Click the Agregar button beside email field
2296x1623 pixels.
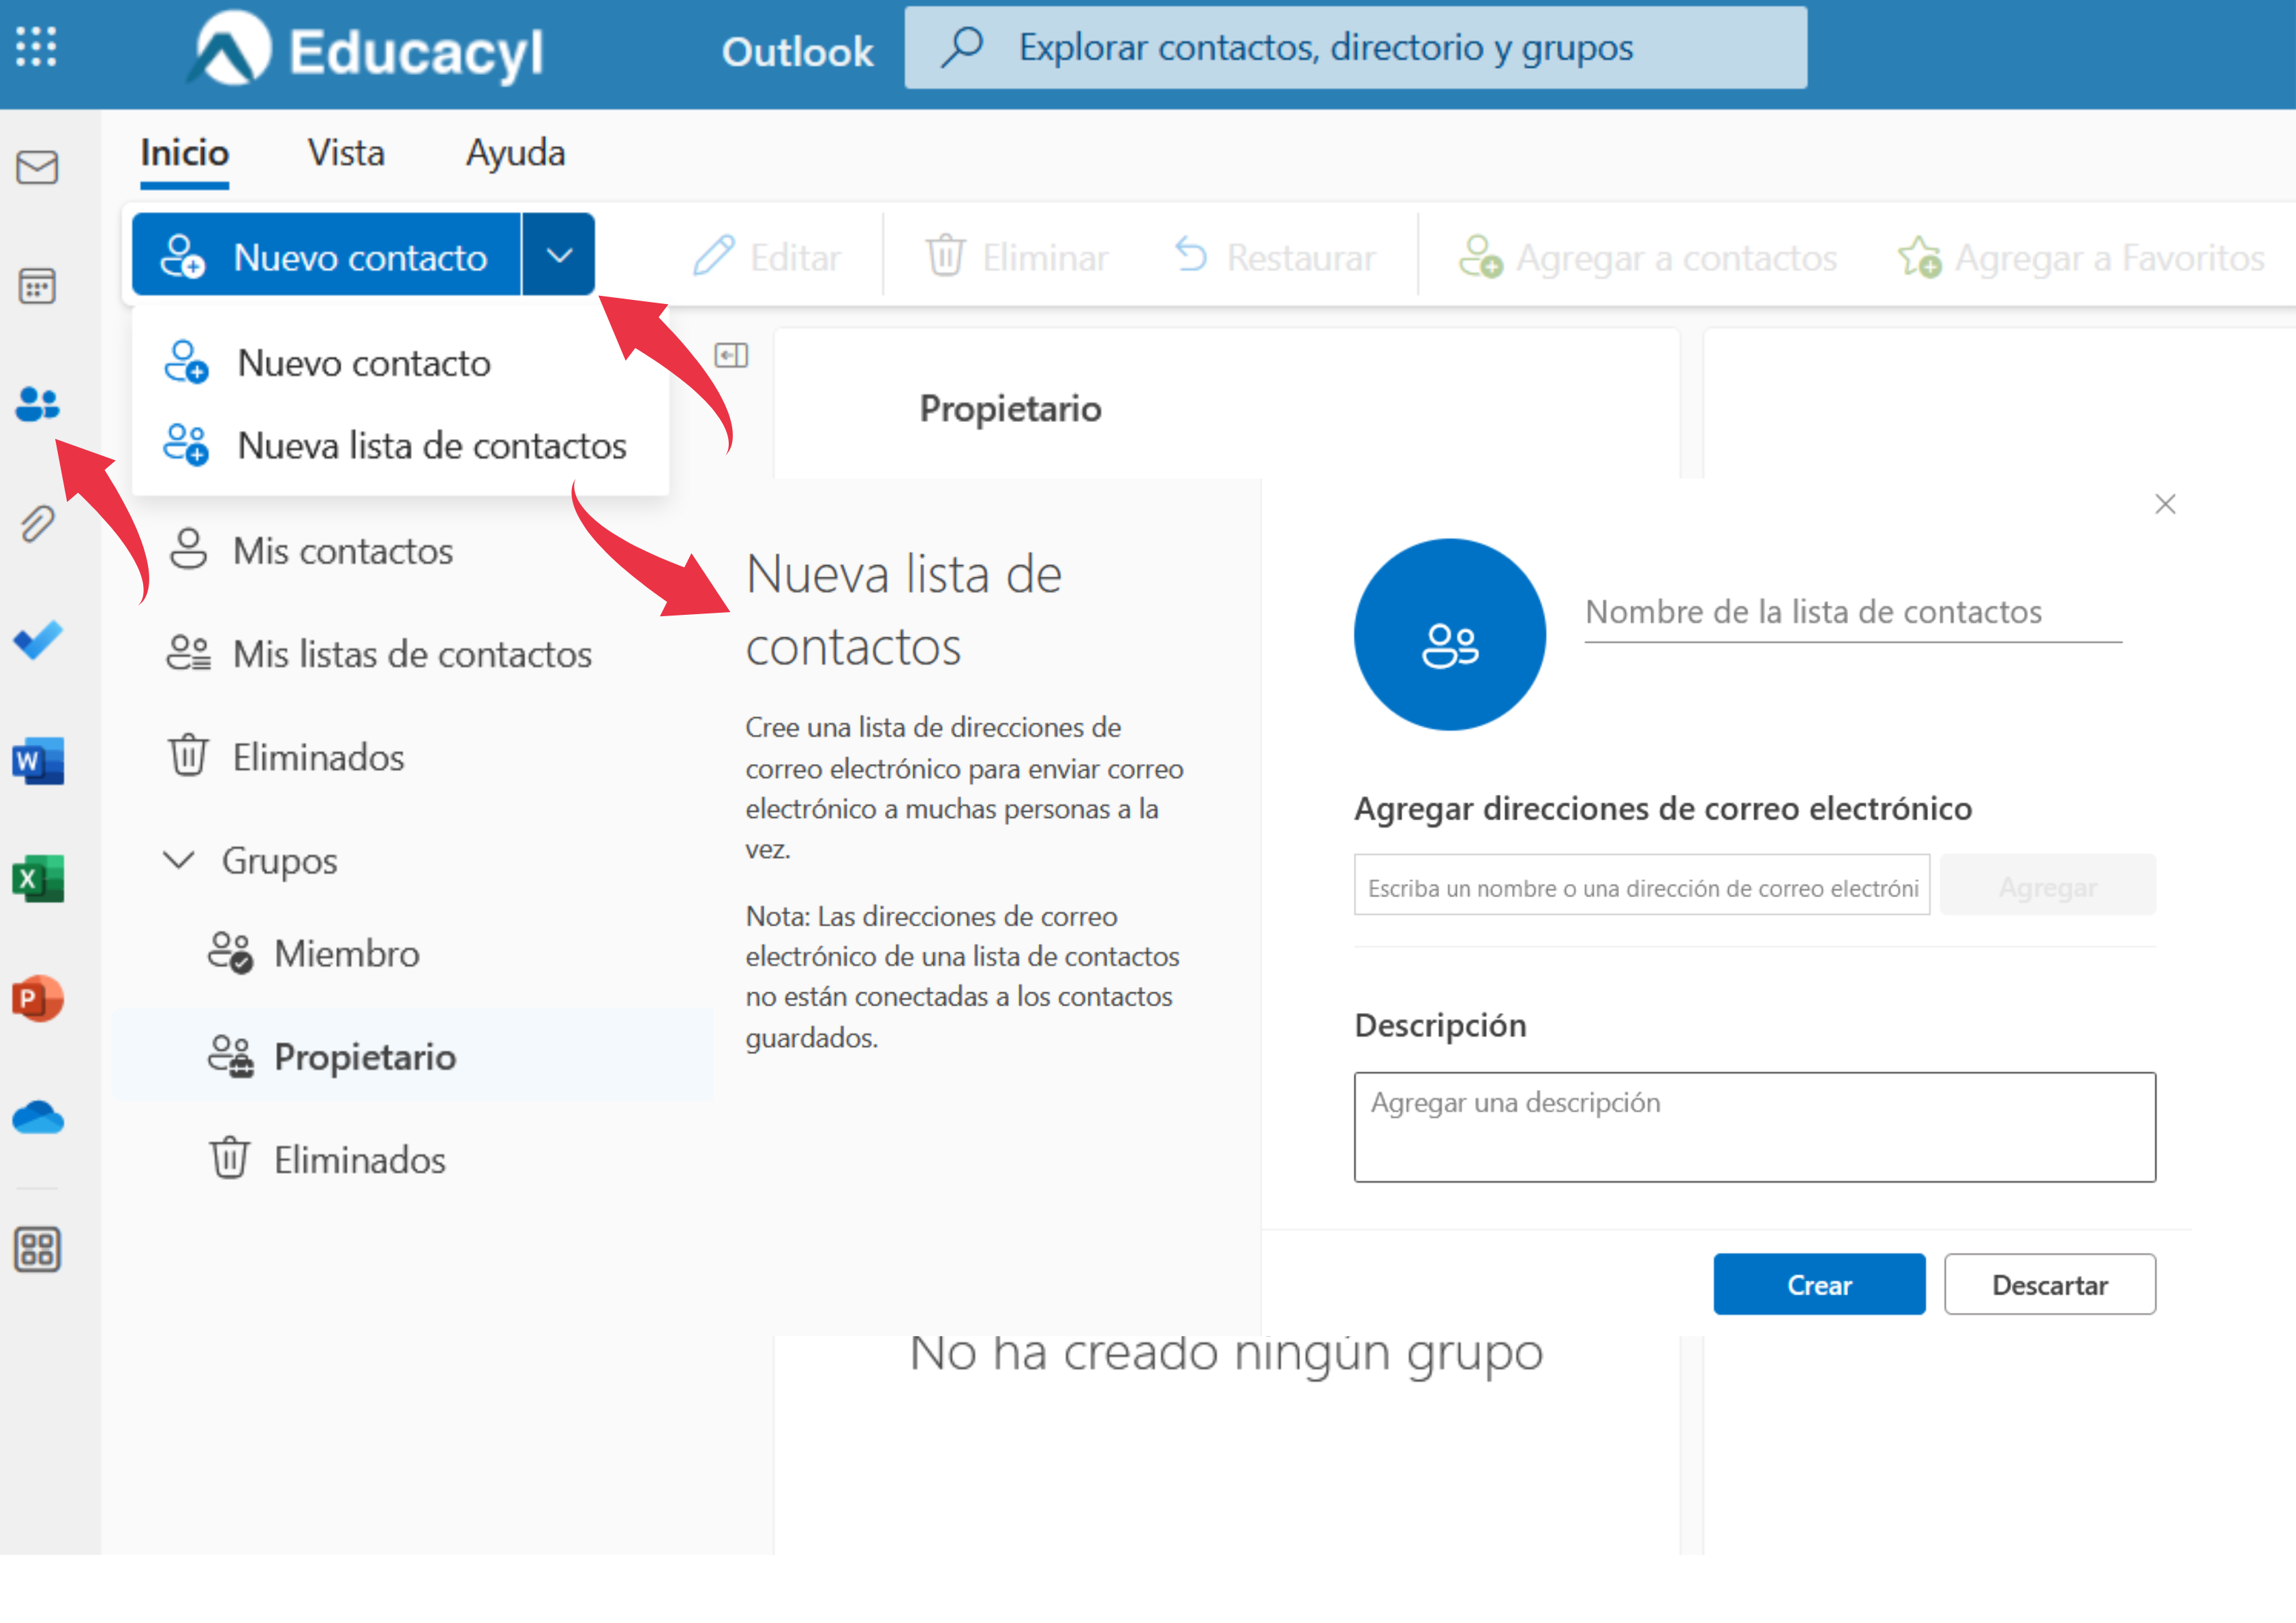tap(2047, 885)
